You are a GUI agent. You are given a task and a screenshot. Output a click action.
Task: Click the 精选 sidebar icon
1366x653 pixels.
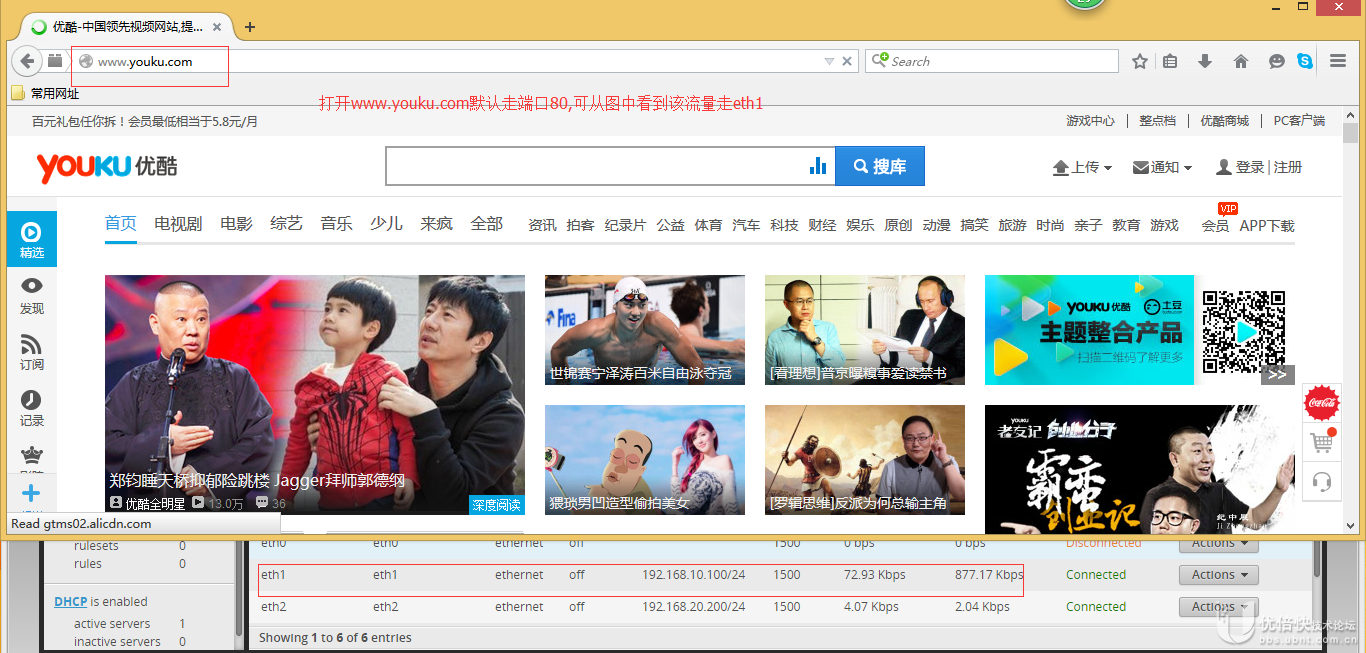point(32,239)
